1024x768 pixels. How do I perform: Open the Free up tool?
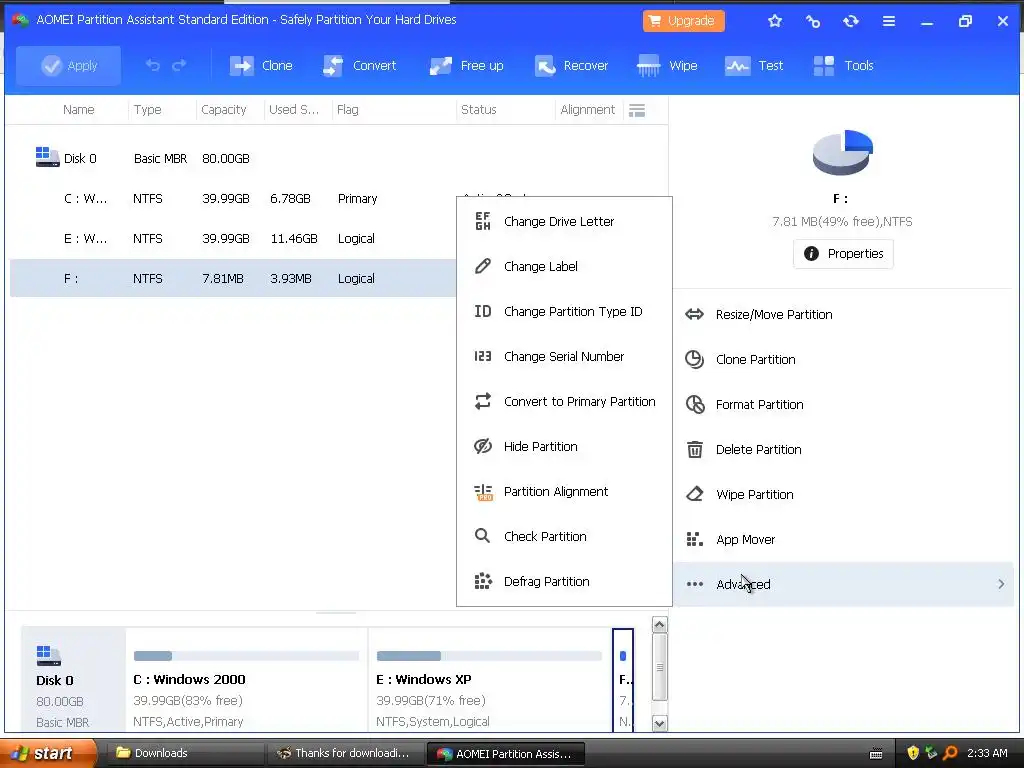(466, 66)
